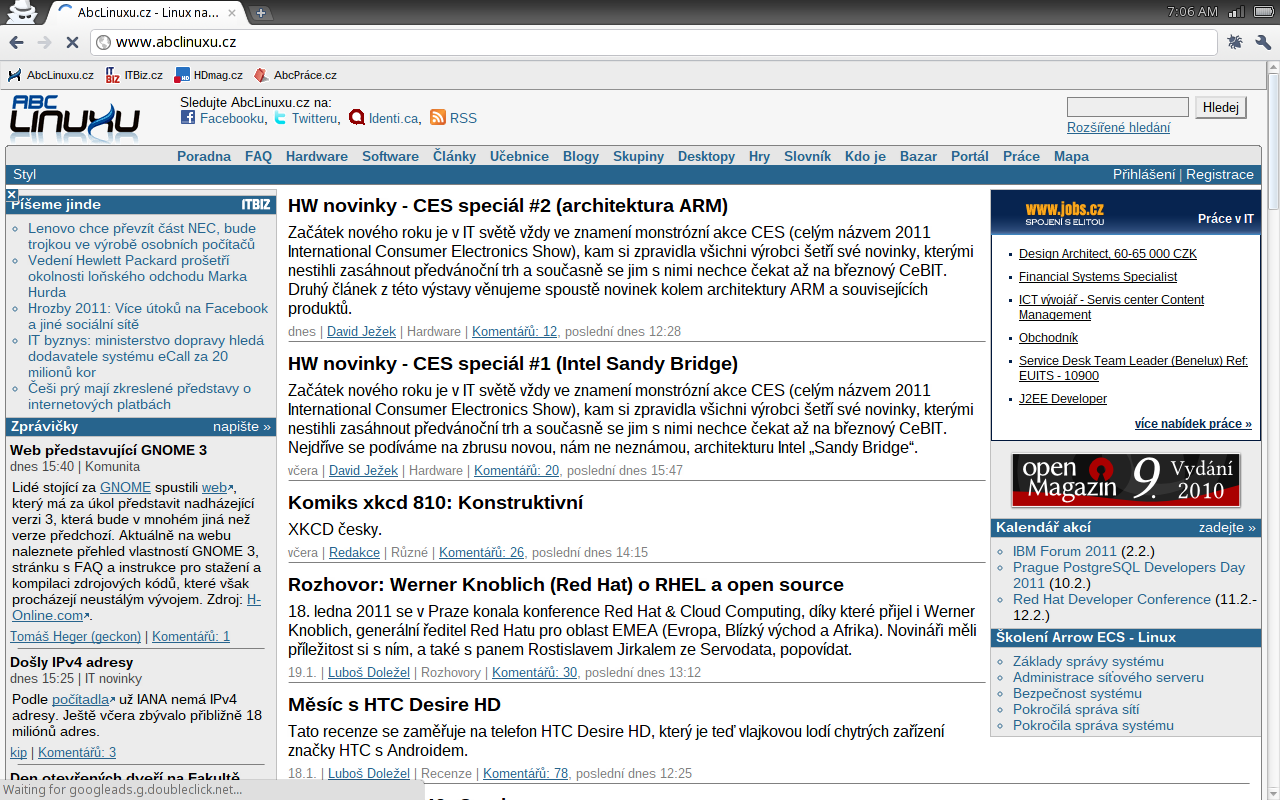Viewport: 1280px width, 800px height.
Task: Open Základy správy systému training link
Action: 1088,661
